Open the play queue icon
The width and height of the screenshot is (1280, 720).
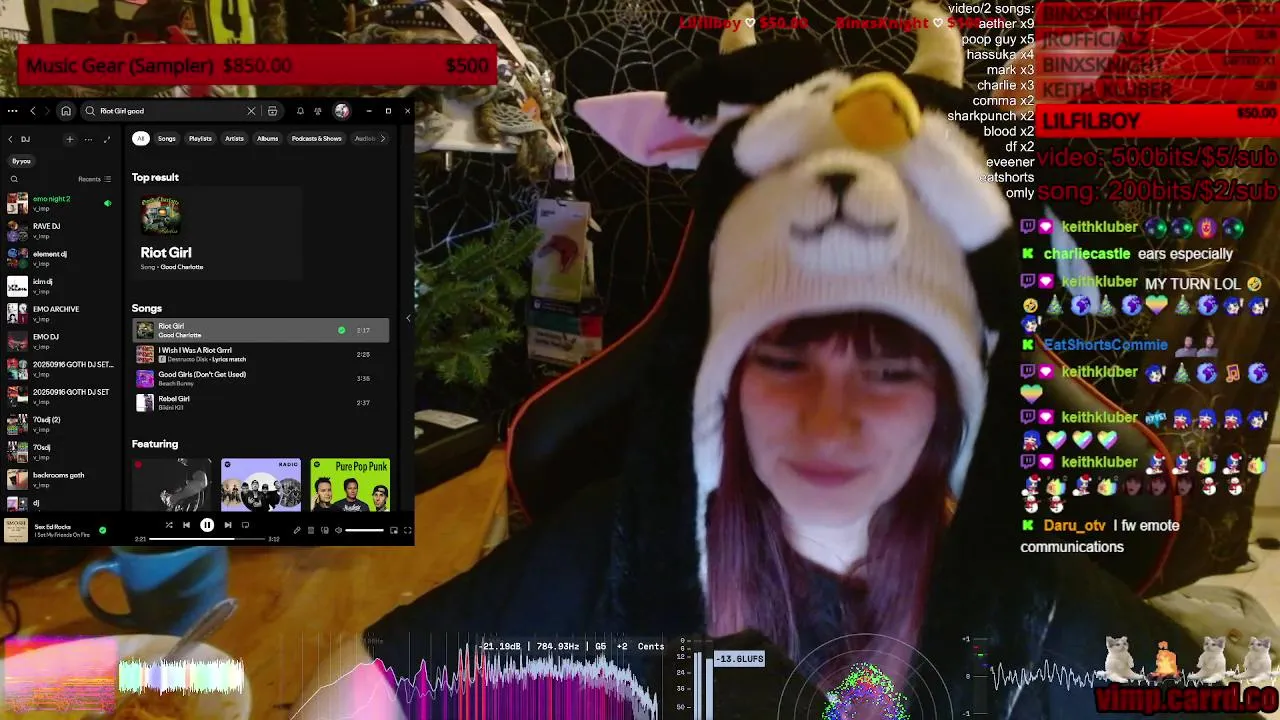click(x=311, y=530)
